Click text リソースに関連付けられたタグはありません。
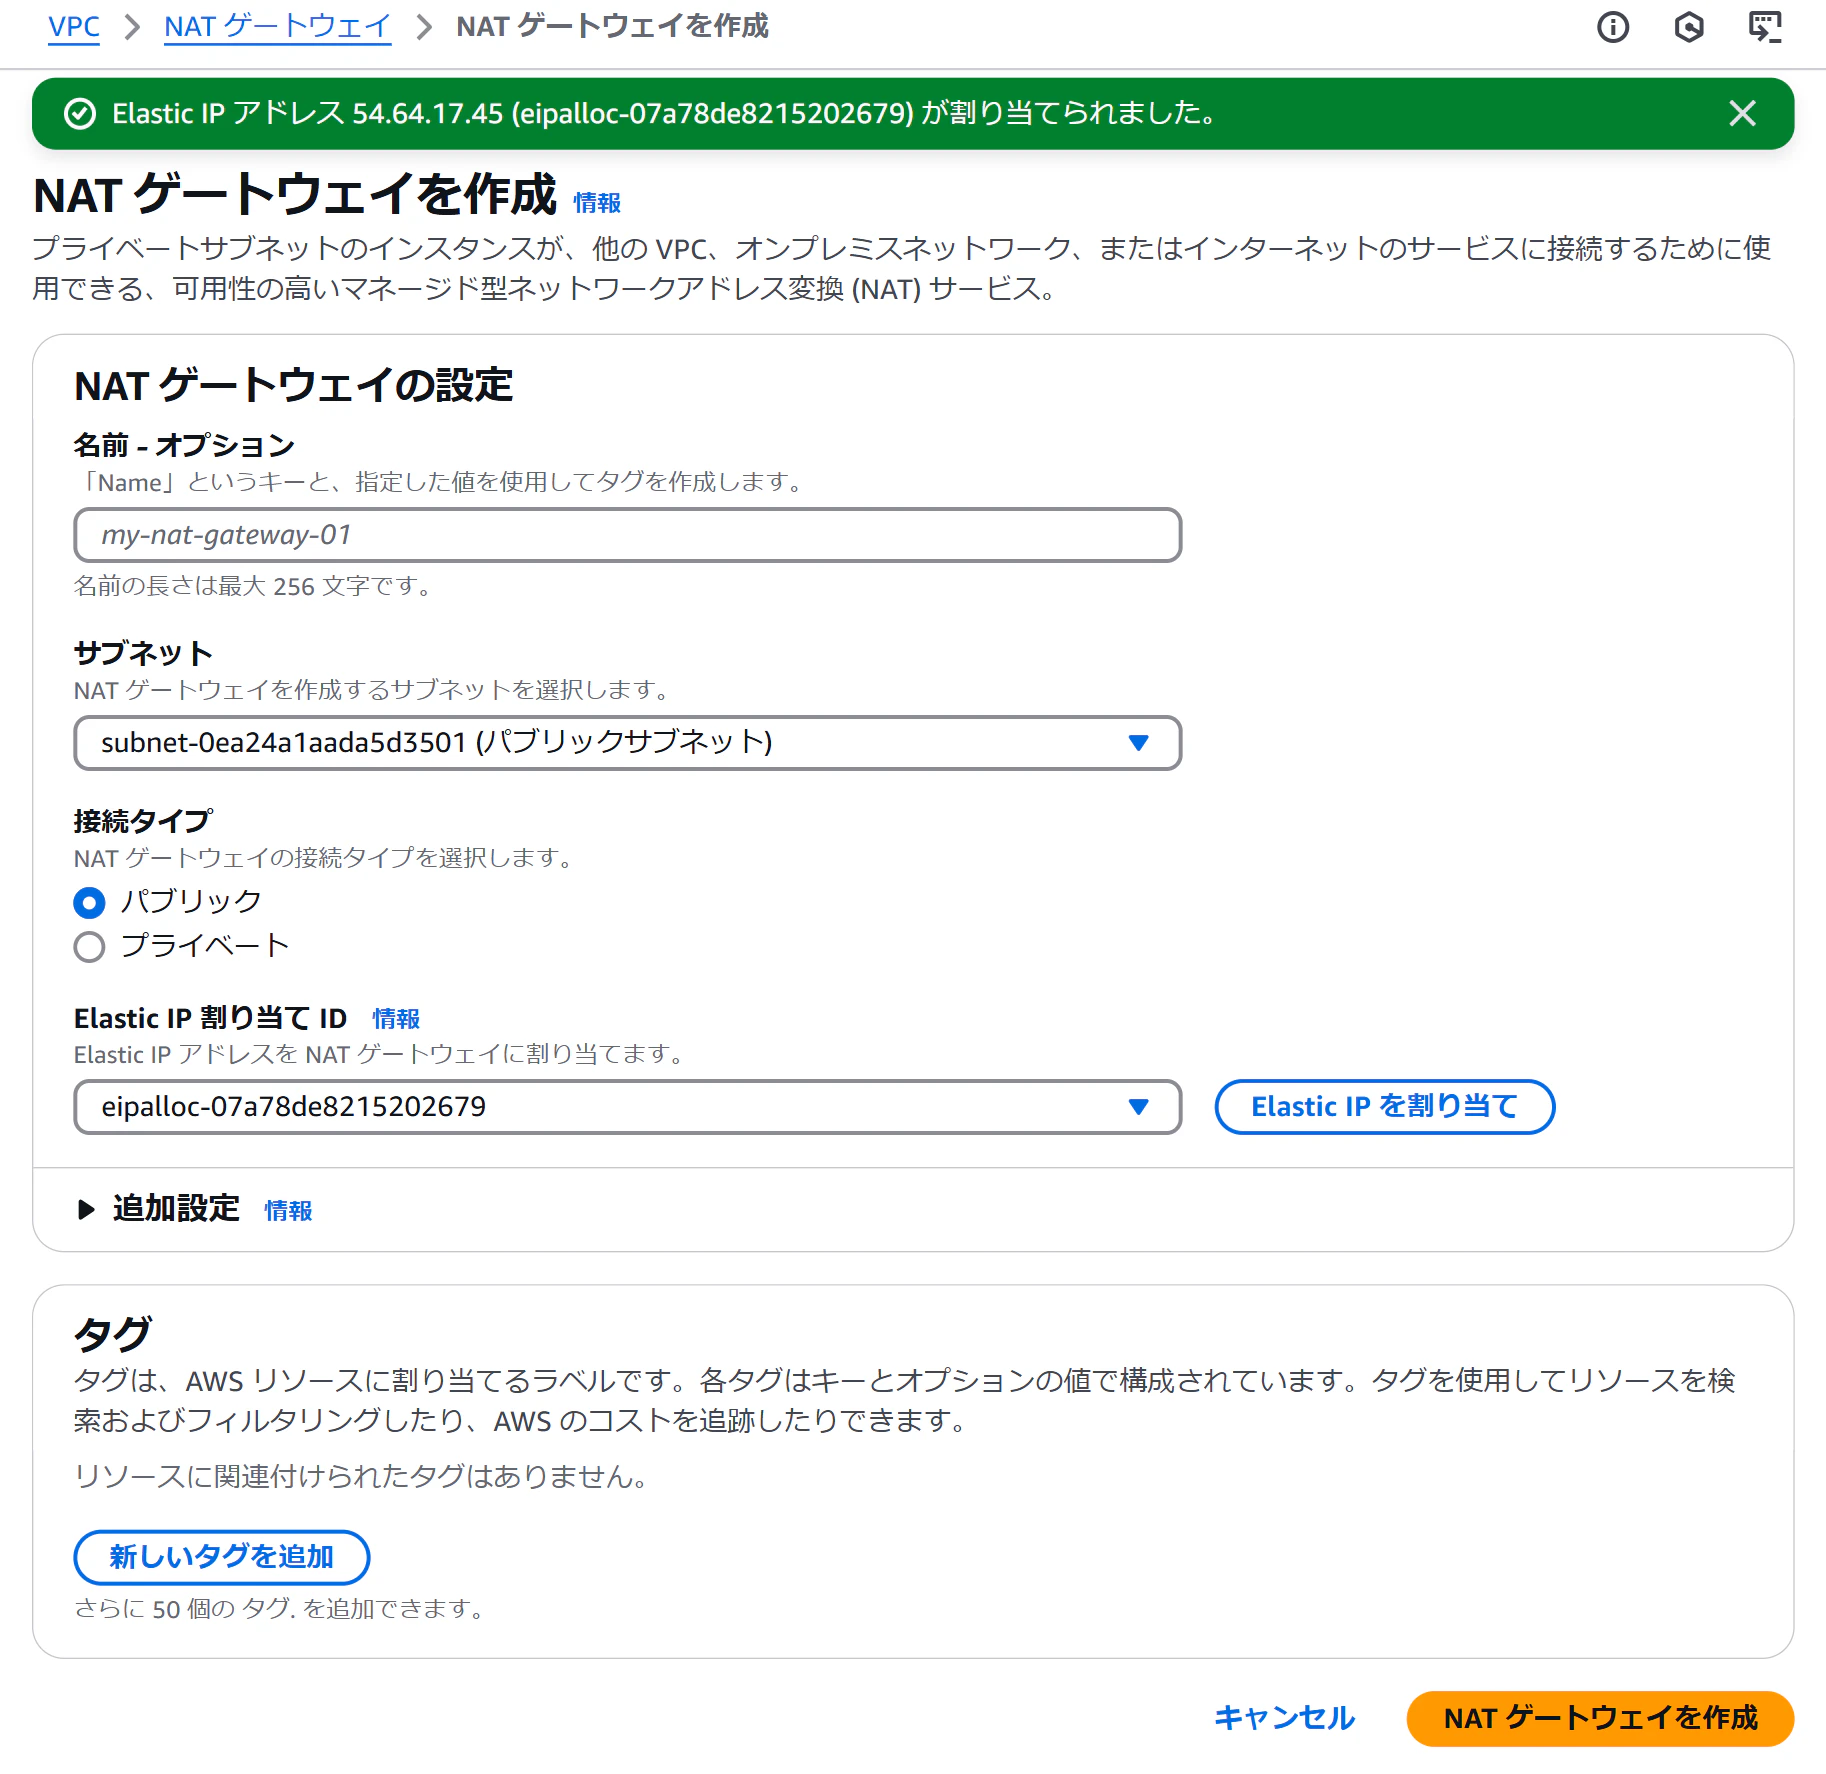This screenshot has height=1774, width=1826. pyautogui.click(x=365, y=1476)
